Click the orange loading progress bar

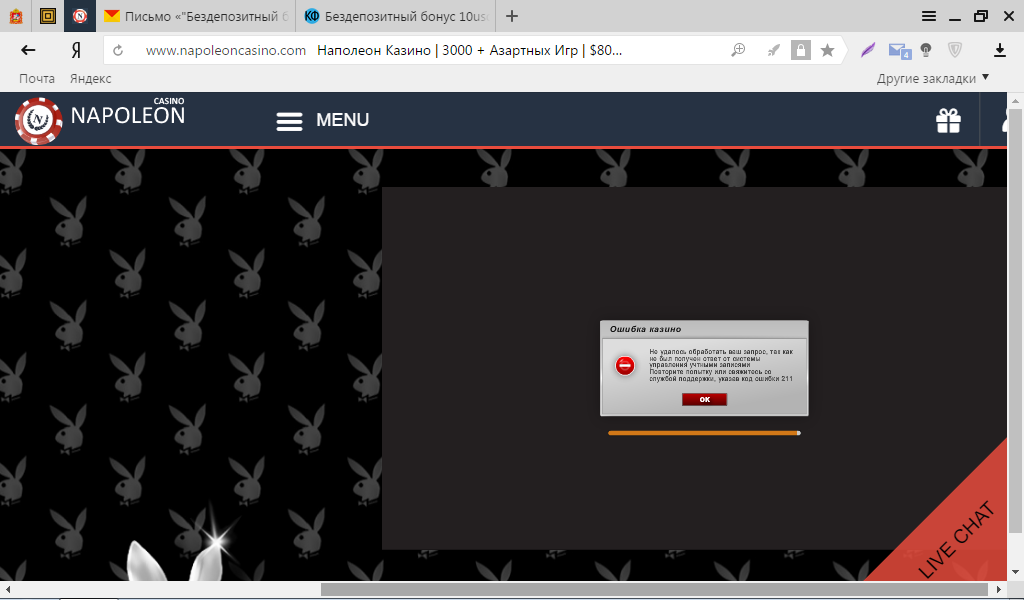click(704, 433)
